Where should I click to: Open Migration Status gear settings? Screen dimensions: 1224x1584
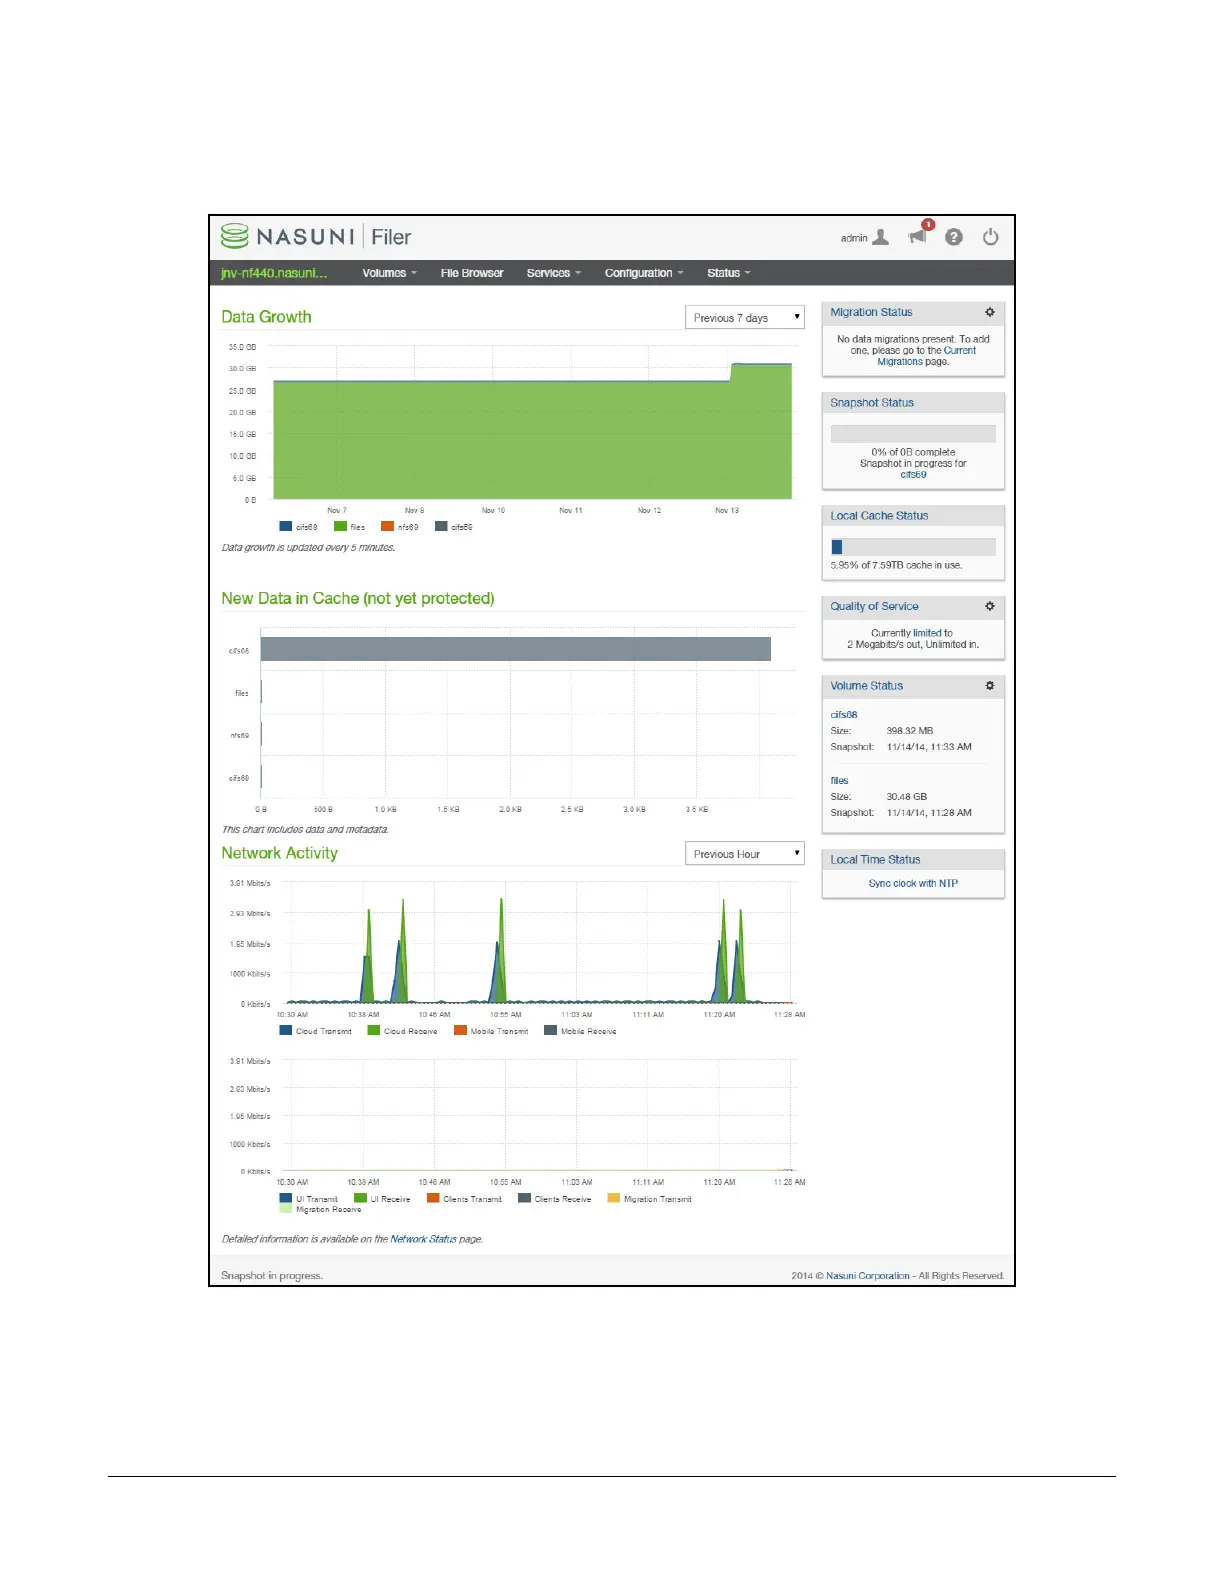[x=990, y=312]
